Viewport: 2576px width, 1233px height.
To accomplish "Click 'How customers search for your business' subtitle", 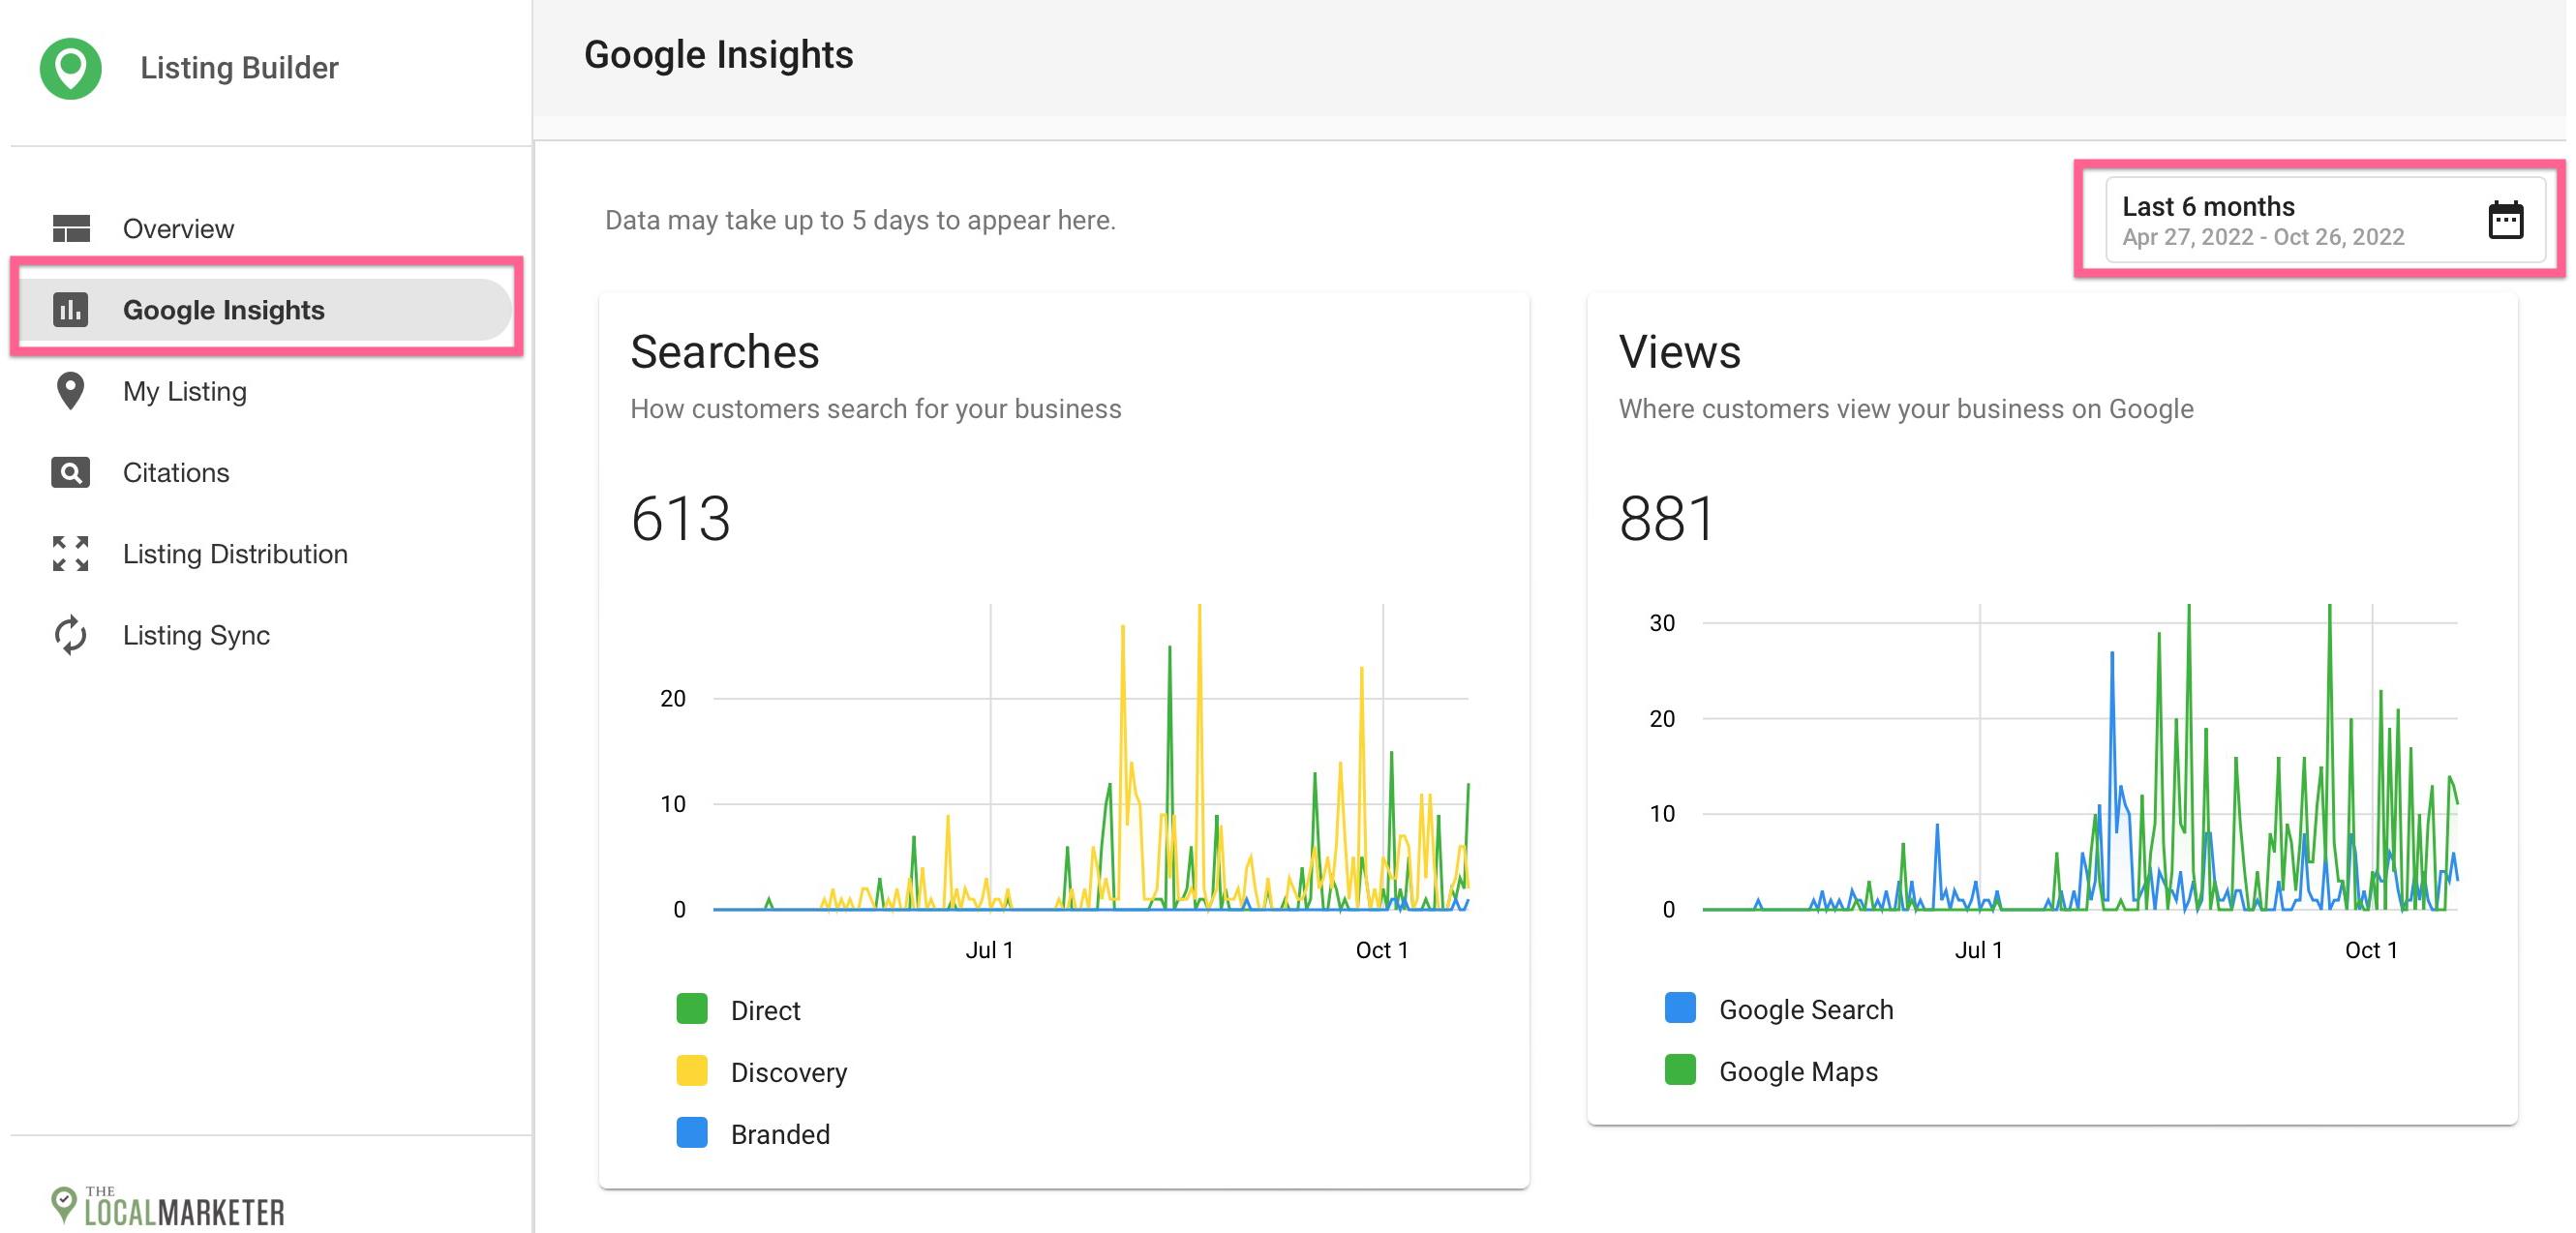I will point(876,409).
